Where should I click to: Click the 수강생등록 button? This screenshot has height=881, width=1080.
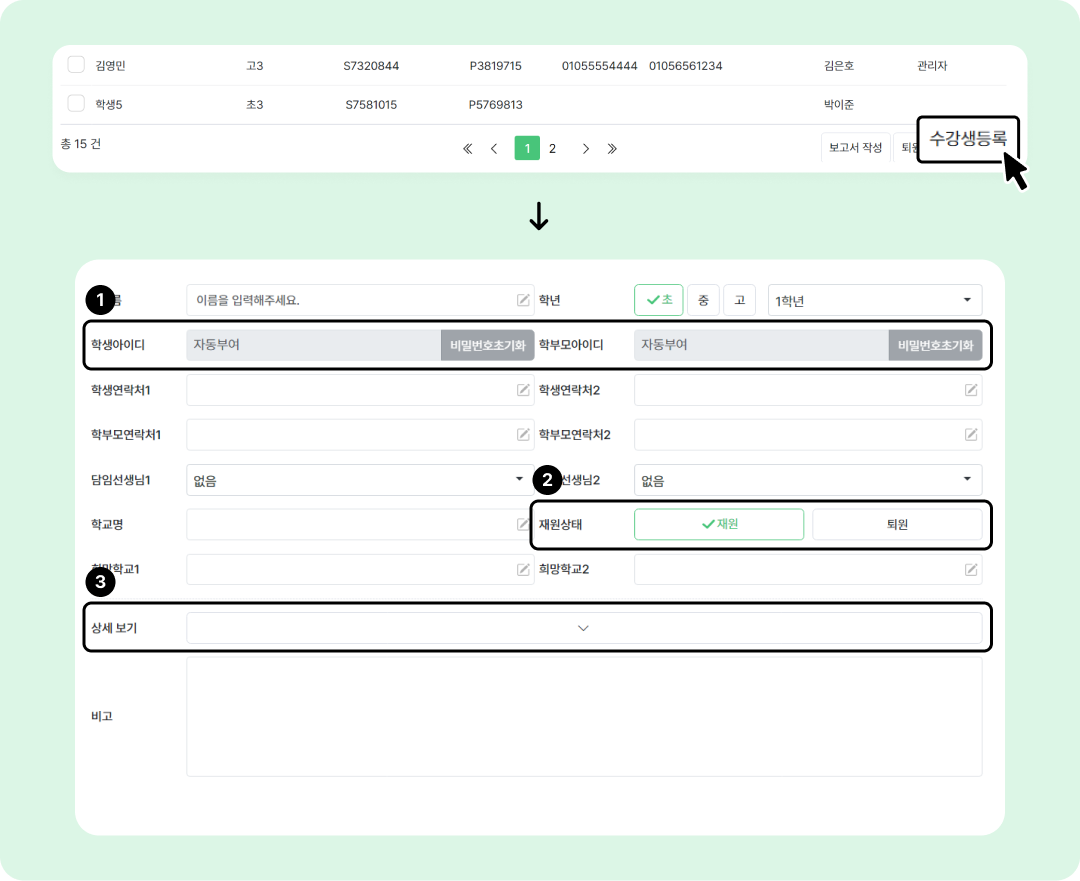[967, 139]
